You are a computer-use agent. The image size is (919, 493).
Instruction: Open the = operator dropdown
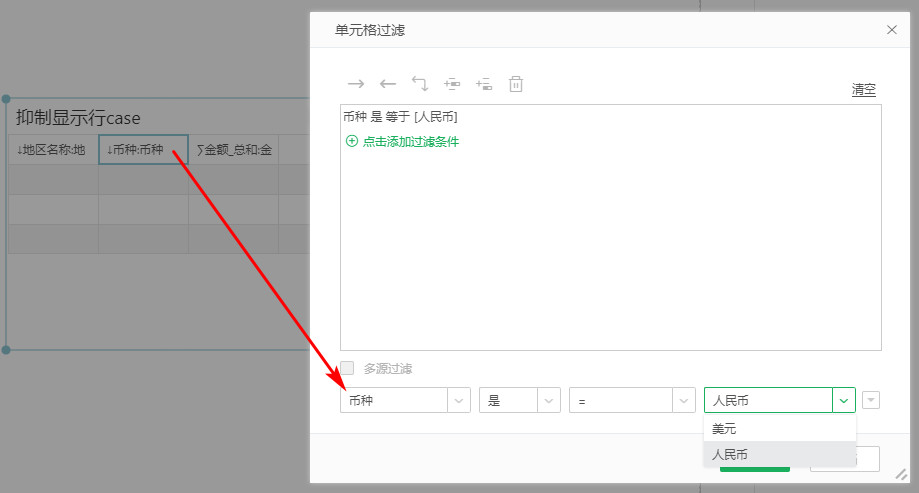coord(684,400)
